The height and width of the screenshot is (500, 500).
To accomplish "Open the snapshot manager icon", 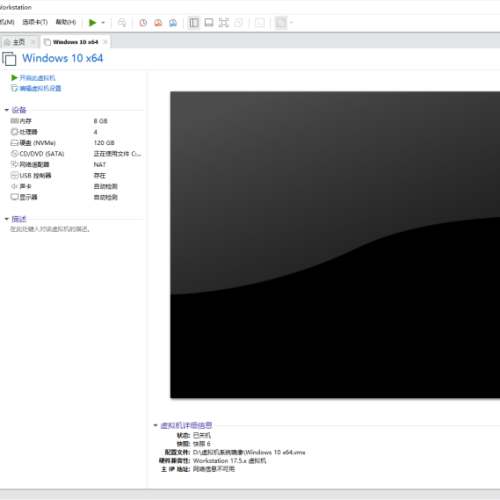I will (x=173, y=23).
